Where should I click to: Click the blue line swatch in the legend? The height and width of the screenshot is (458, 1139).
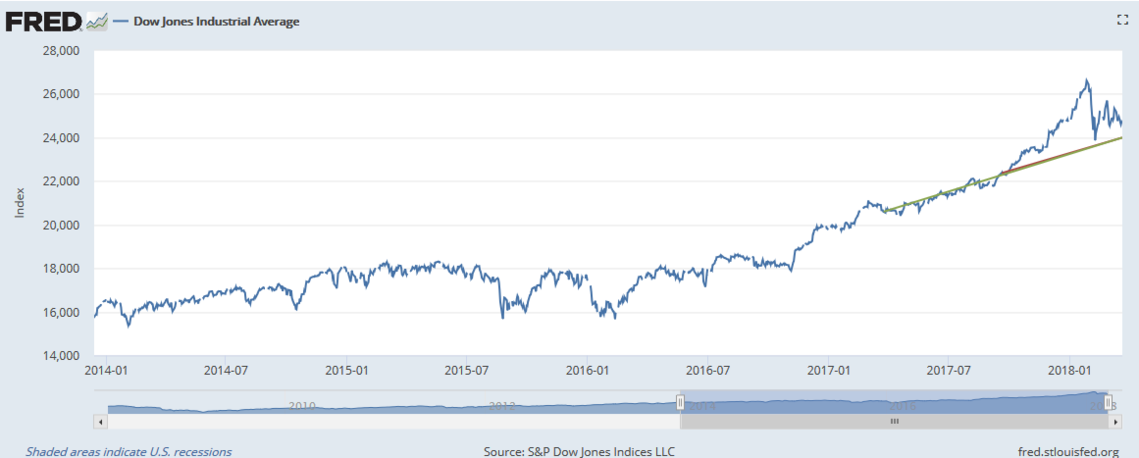pyautogui.click(x=120, y=21)
